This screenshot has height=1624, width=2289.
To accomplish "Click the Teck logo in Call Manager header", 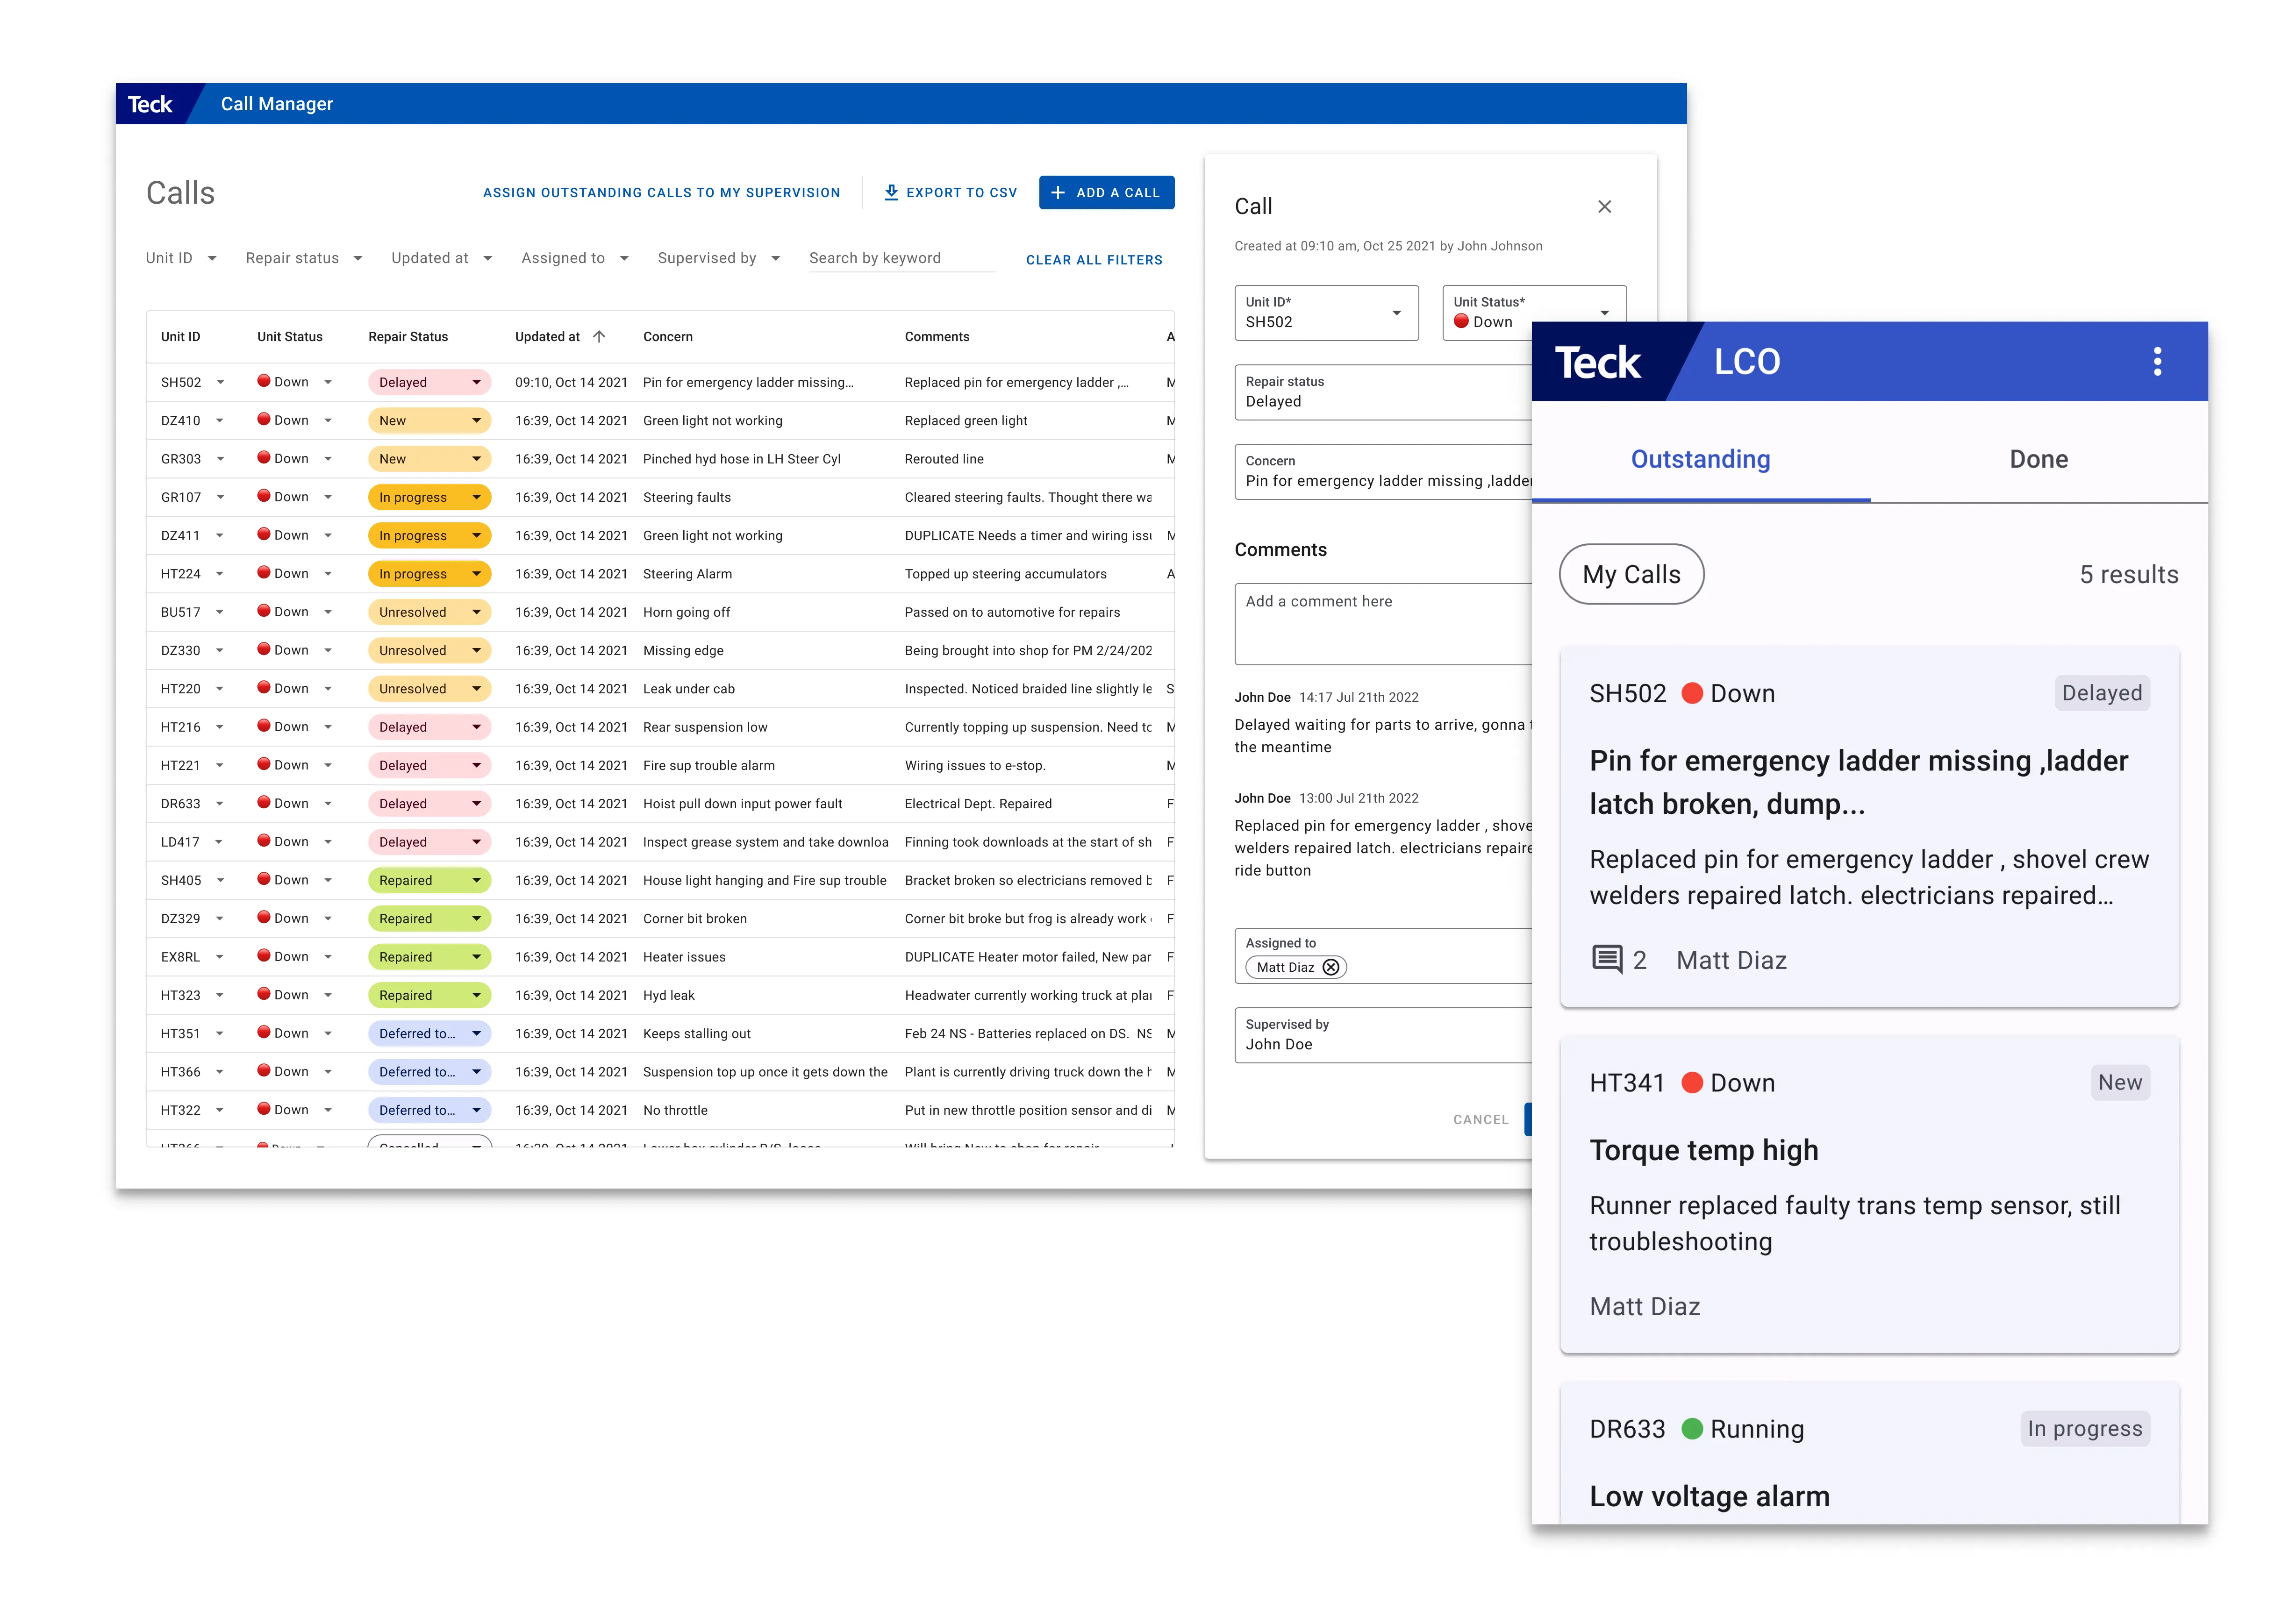I will click(150, 104).
